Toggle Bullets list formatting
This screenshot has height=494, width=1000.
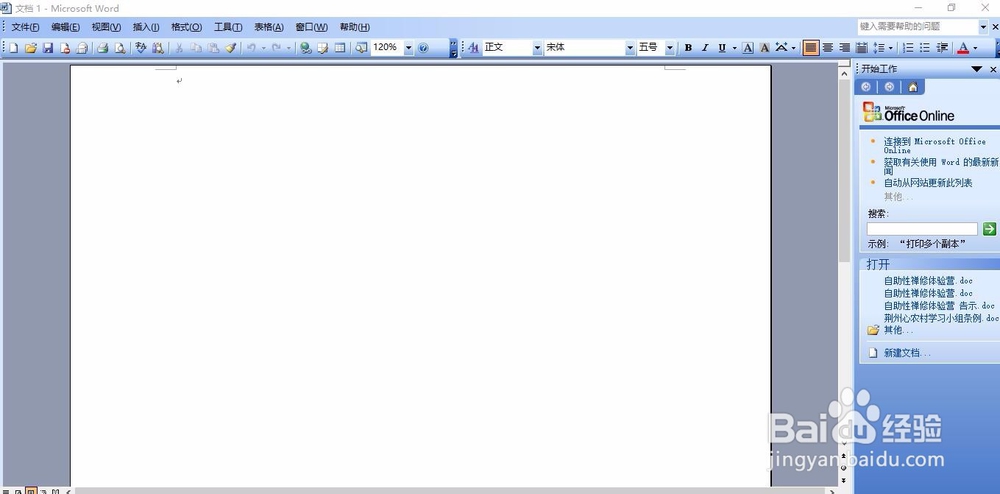[925, 48]
